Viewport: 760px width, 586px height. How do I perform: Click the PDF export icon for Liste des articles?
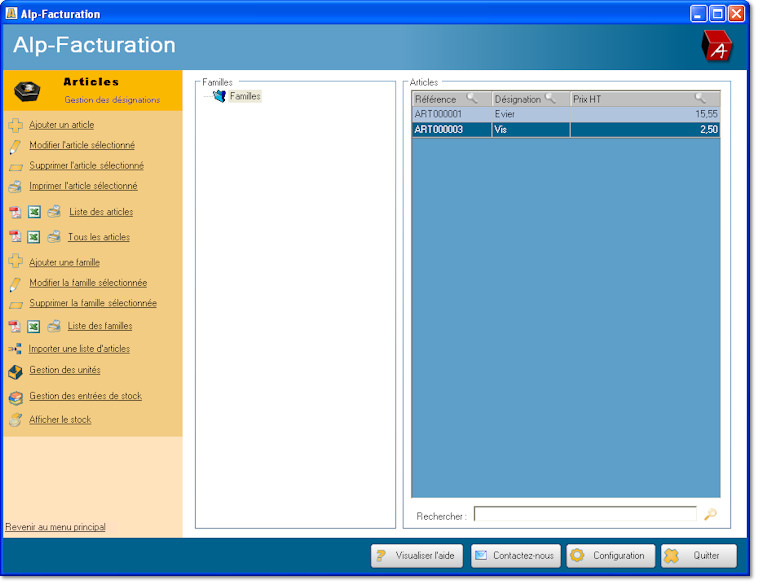tap(15, 212)
